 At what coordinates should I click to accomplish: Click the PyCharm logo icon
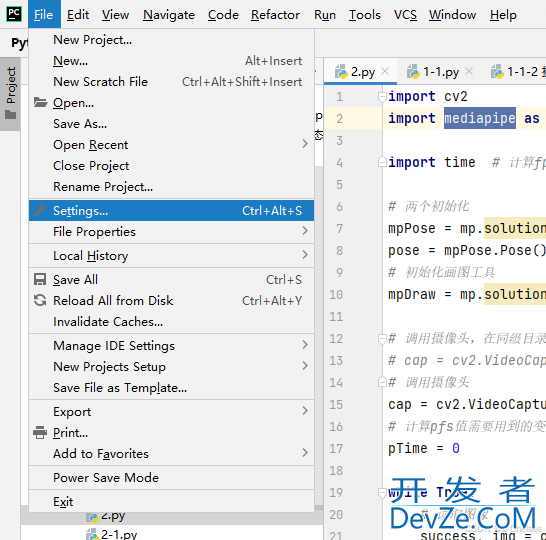14,14
